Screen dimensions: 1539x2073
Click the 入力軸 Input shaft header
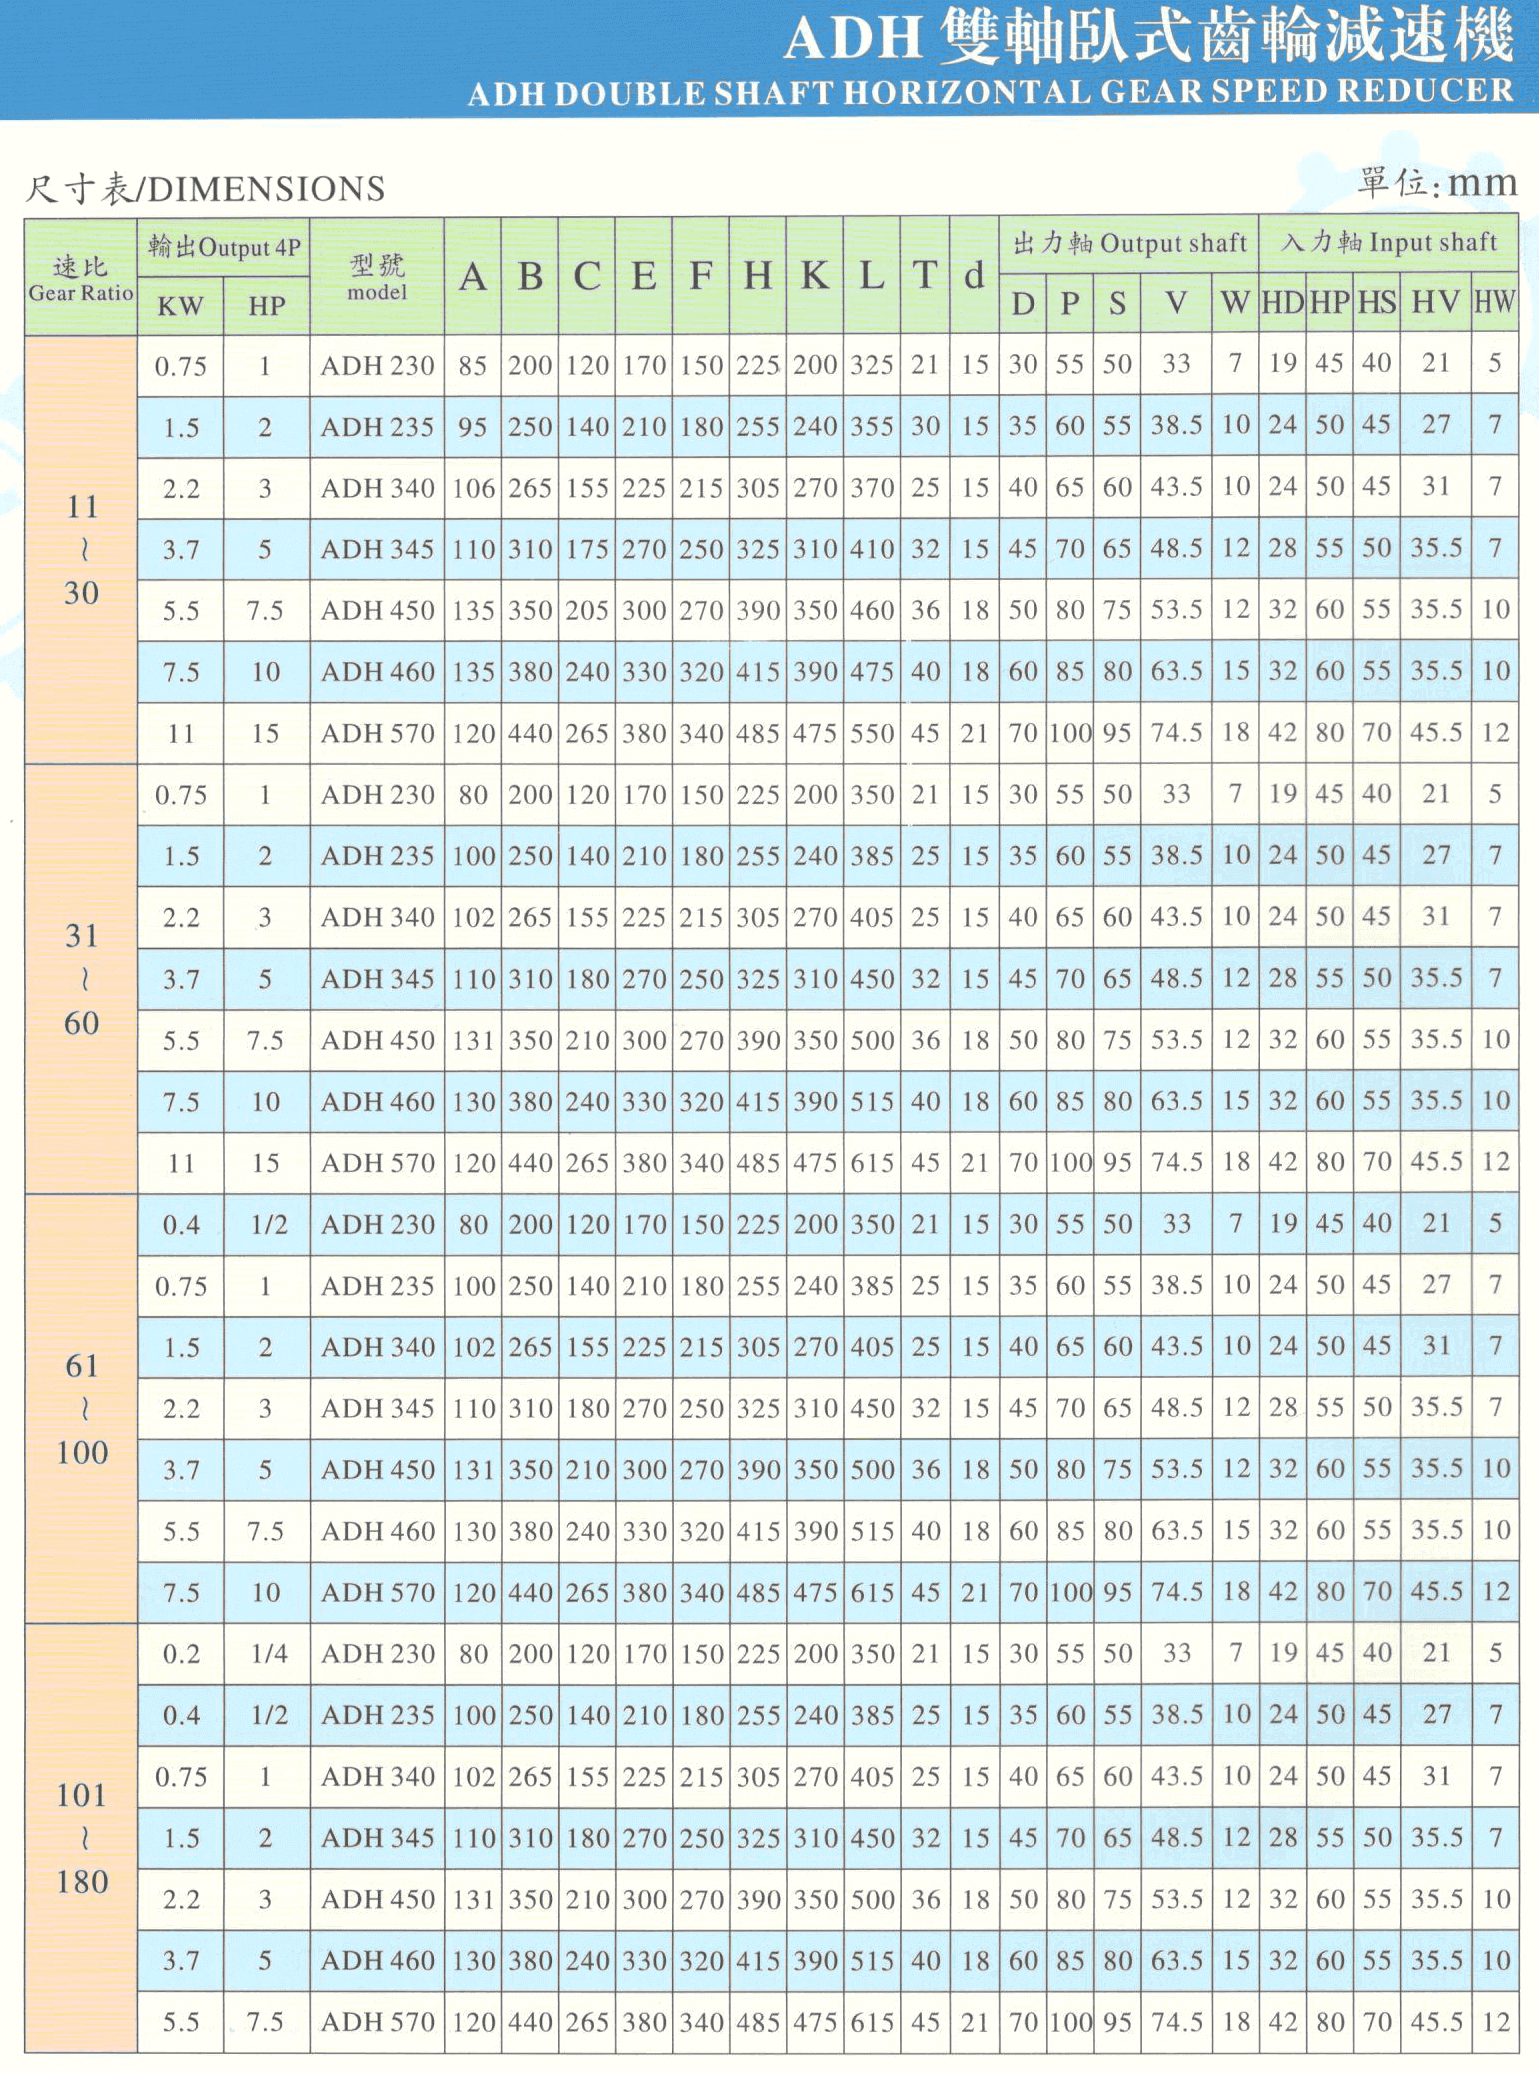[1389, 242]
